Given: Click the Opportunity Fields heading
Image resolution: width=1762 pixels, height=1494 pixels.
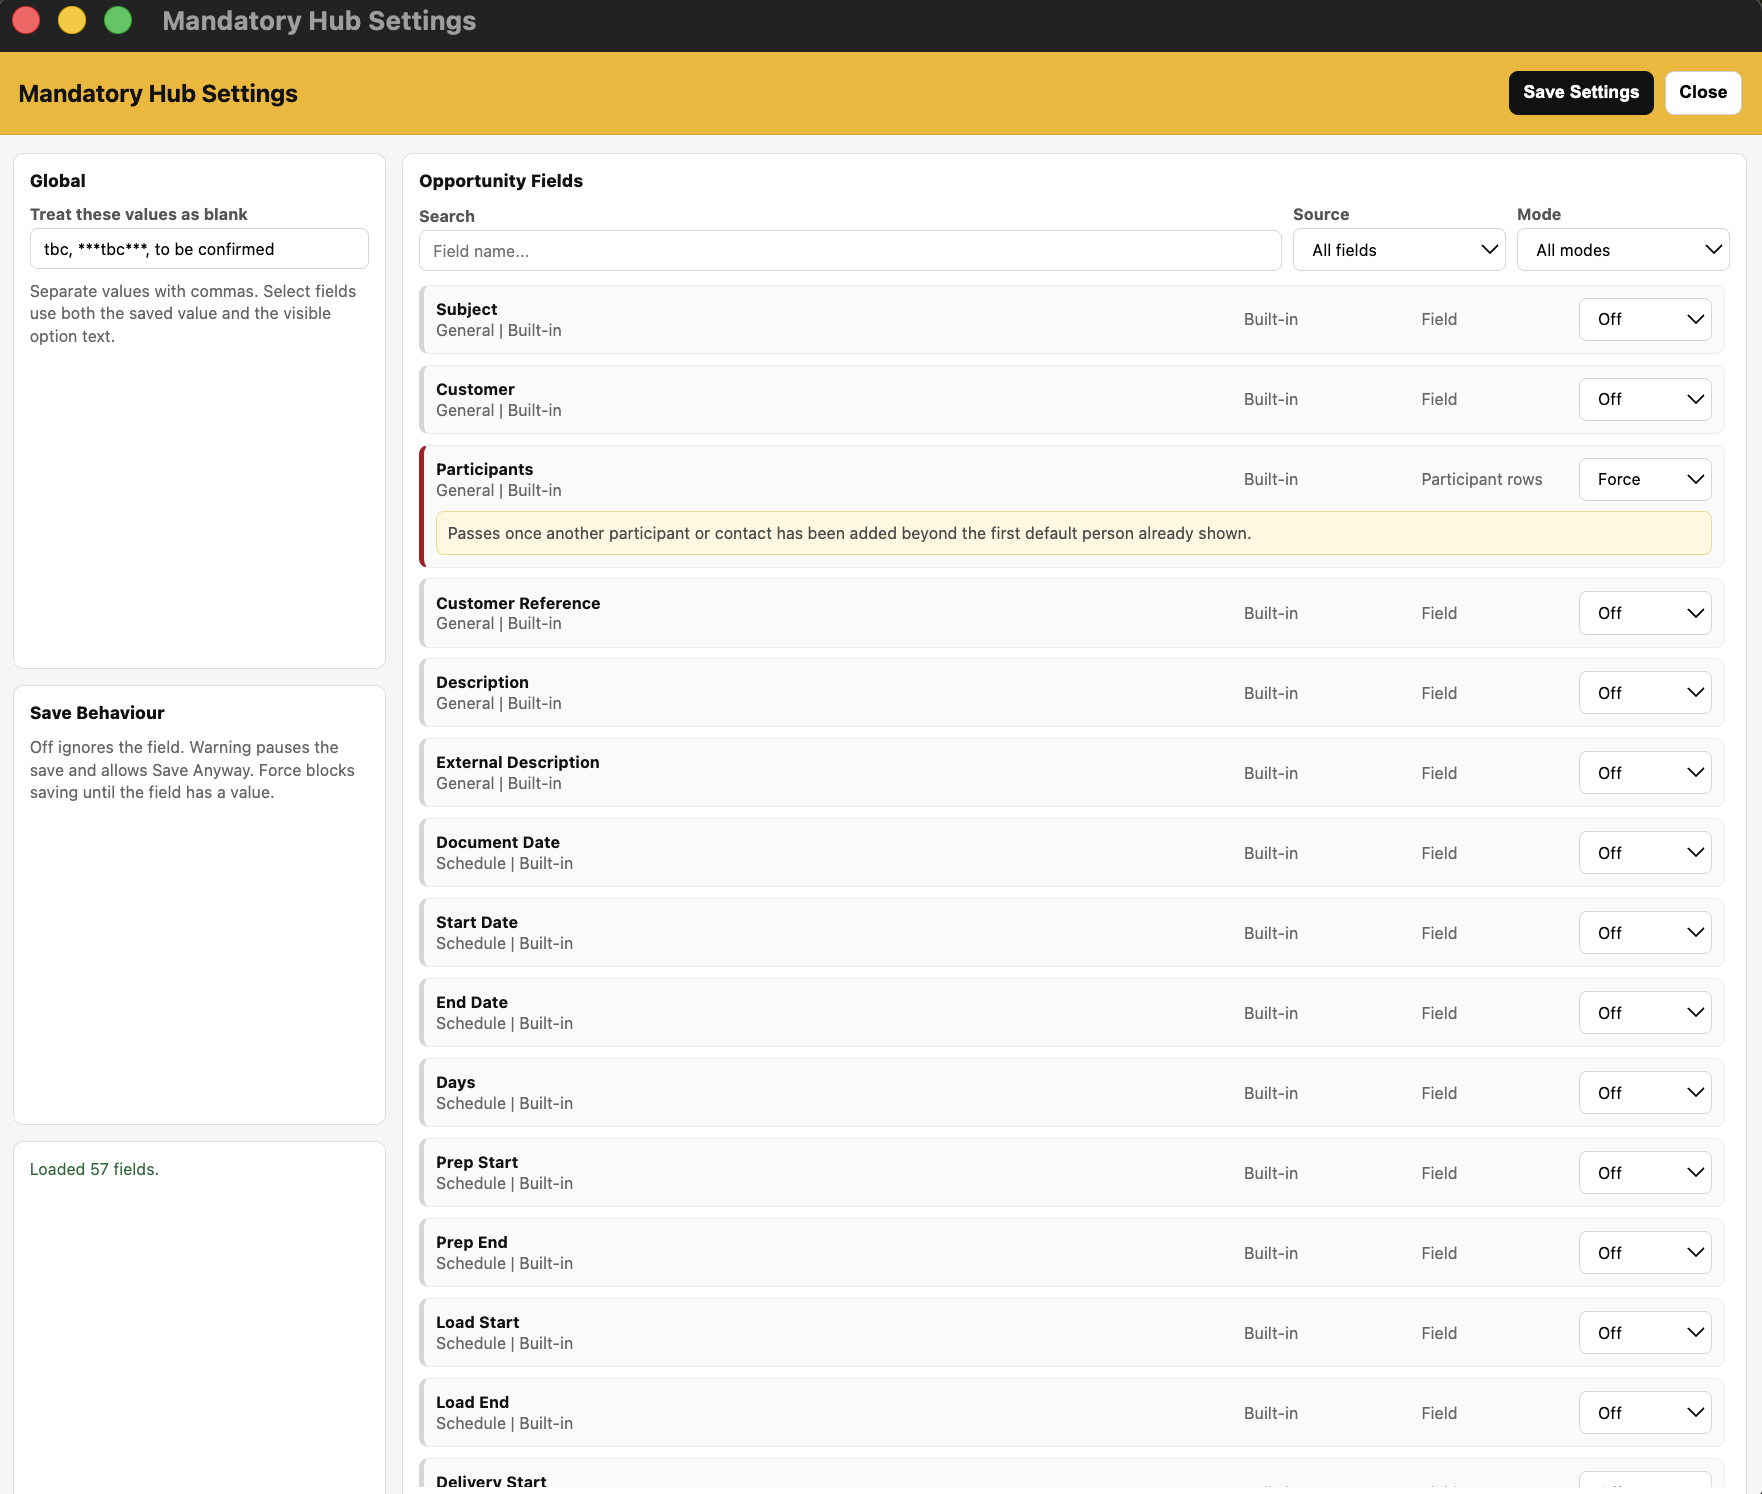Looking at the screenshot, I should click(500, 181).
